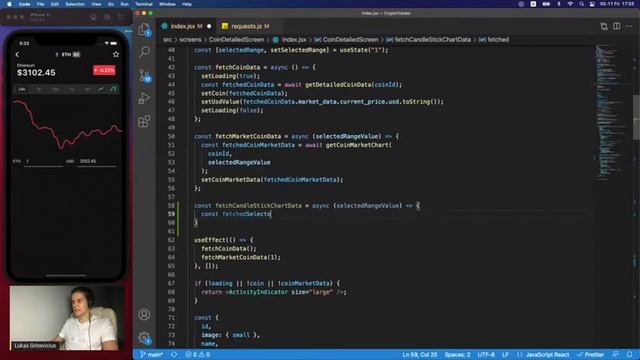Tap the line chart icon in simulator
Viewport: 640px width, 360px height.
pos(101,89)
